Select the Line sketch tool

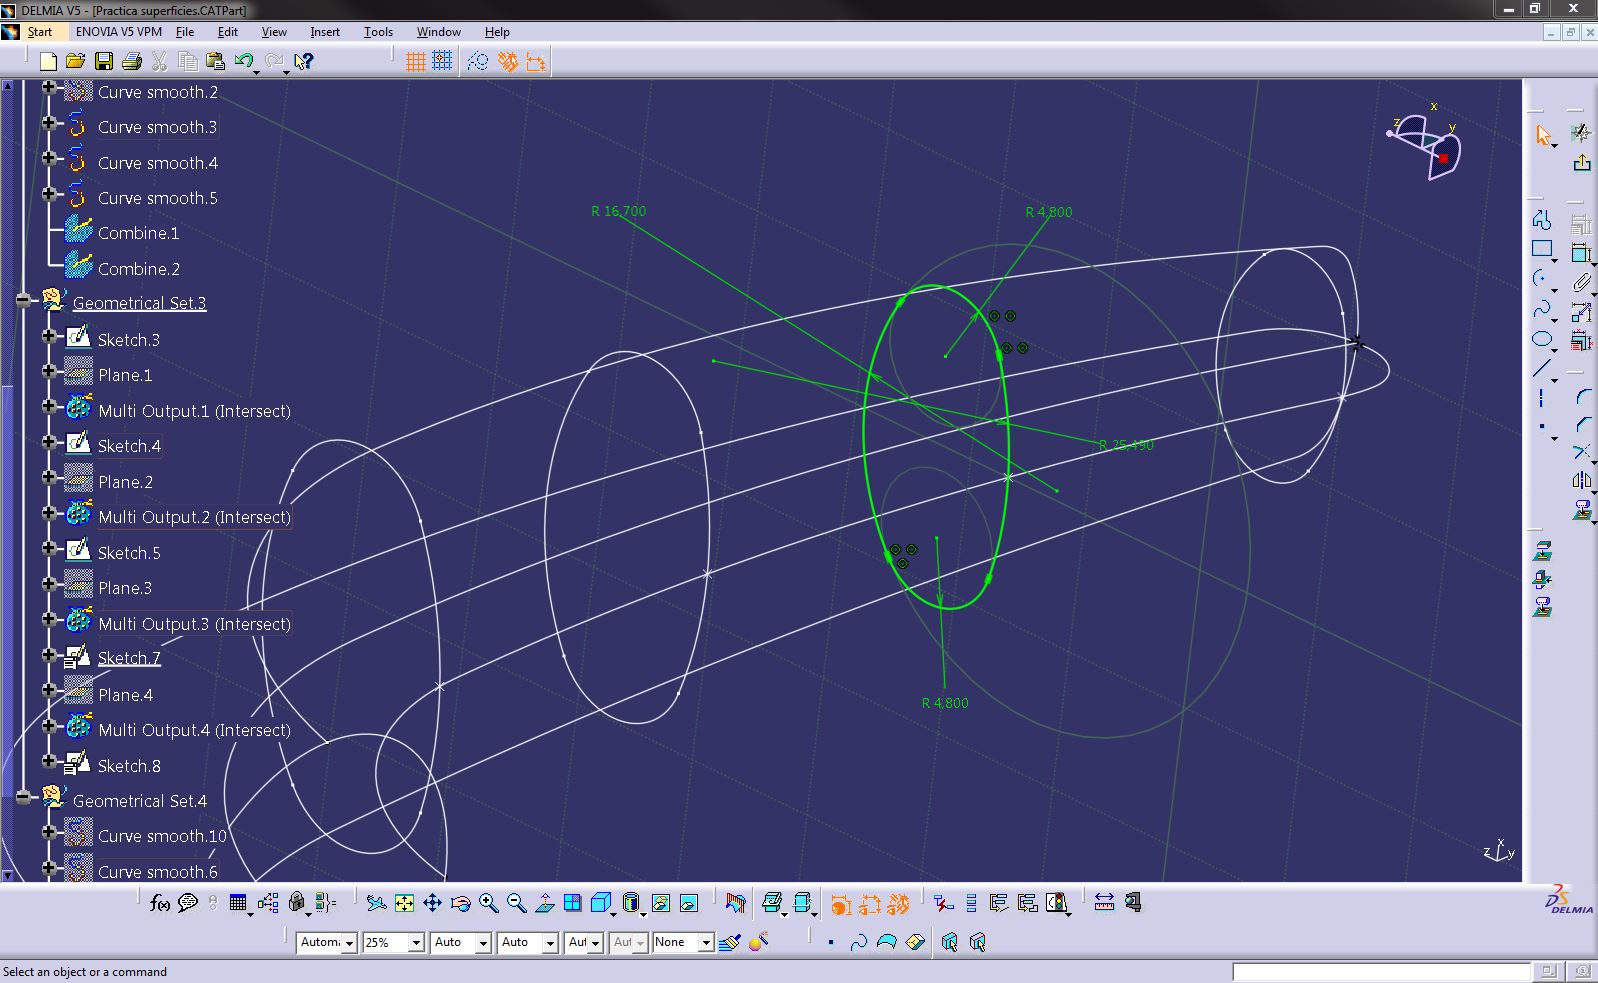point(1542,369)
